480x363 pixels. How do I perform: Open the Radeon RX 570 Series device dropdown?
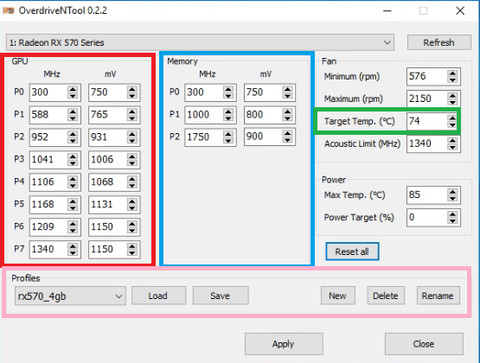[200, 43]
